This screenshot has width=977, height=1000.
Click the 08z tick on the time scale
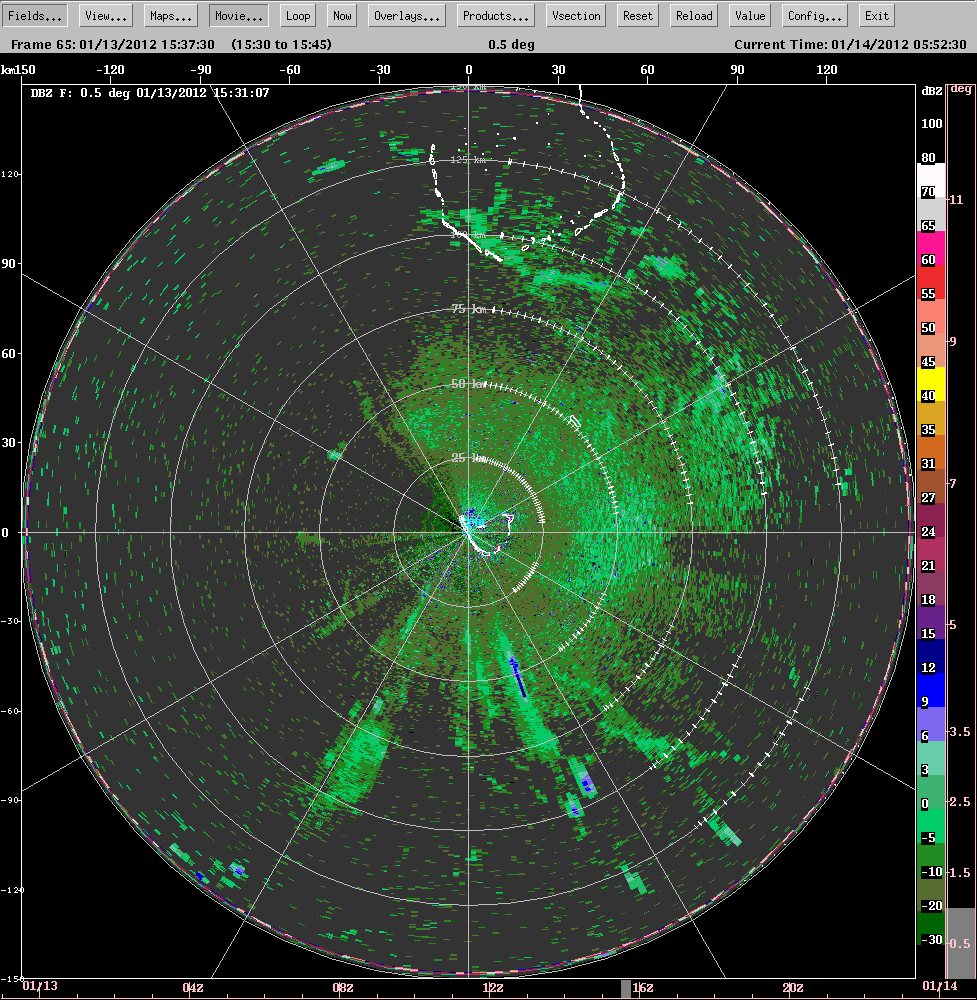pyautogui.click(x=342, y=987)
